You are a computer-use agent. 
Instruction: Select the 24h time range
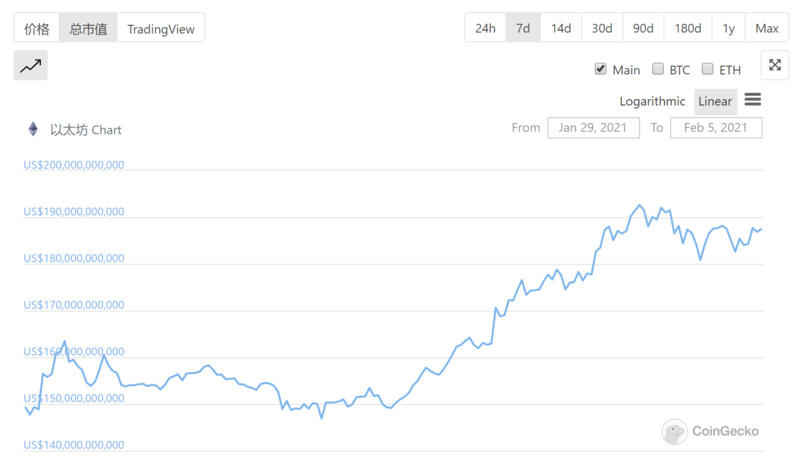pos(485,28)
